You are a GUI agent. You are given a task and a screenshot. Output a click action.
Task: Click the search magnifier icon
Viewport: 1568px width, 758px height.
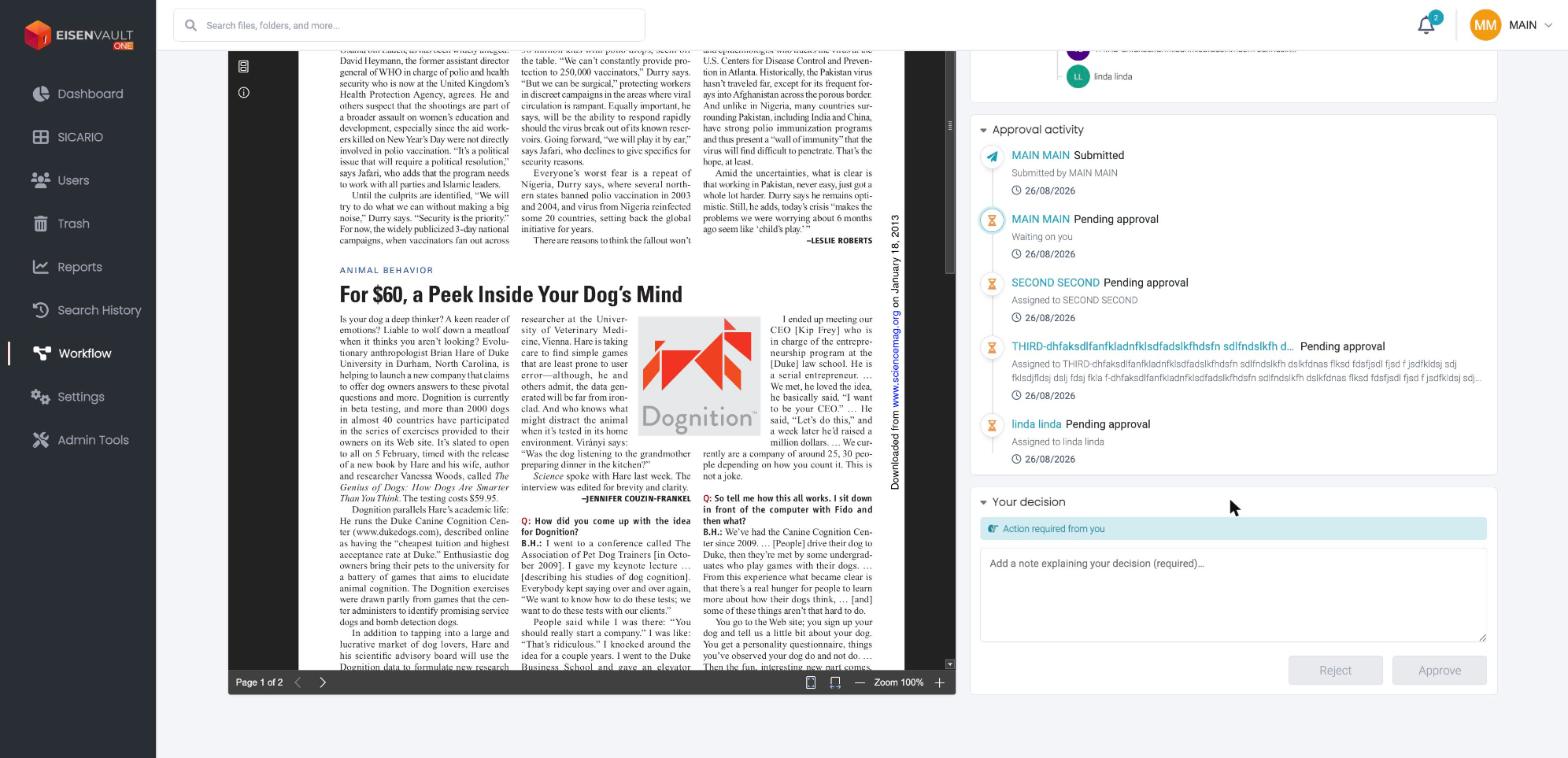point(189,25)
